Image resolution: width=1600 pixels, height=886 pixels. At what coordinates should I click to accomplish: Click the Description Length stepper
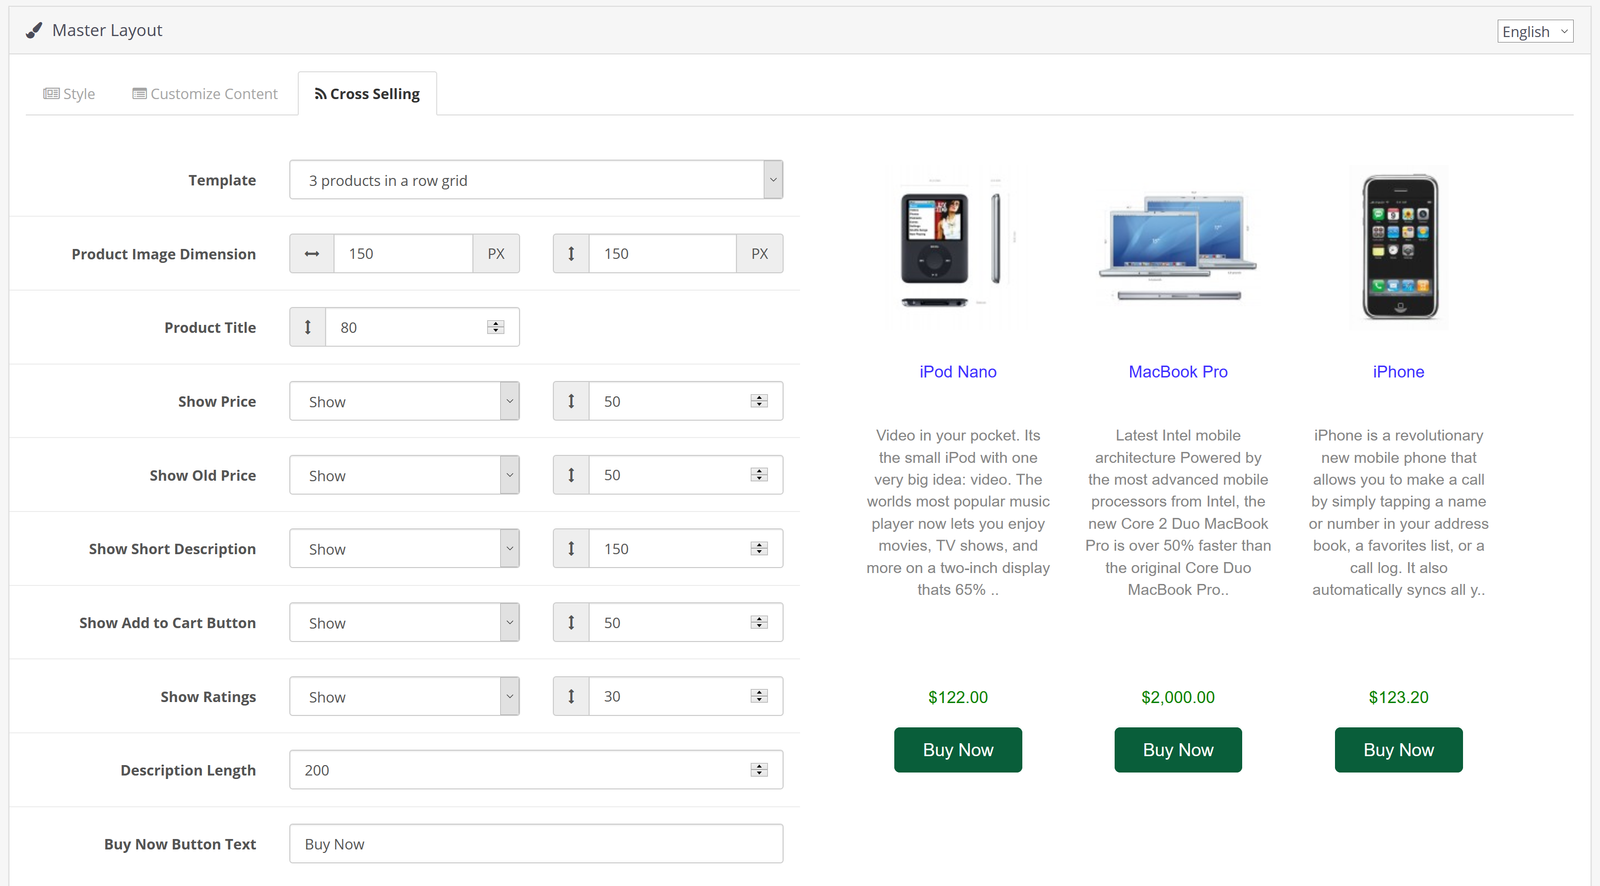[760, 770]
